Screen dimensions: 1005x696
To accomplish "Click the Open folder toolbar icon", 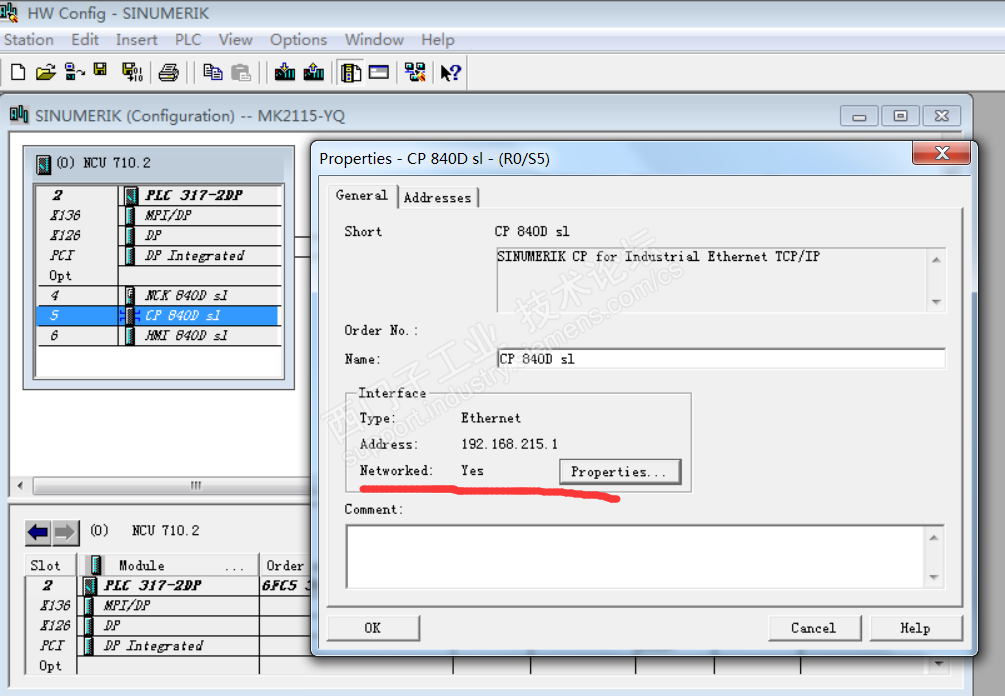I will tap(46, 72).
